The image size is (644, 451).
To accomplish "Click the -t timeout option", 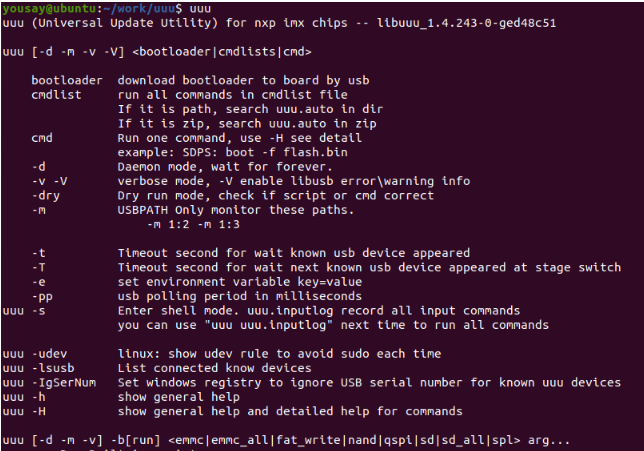I will tap(38, 252).
